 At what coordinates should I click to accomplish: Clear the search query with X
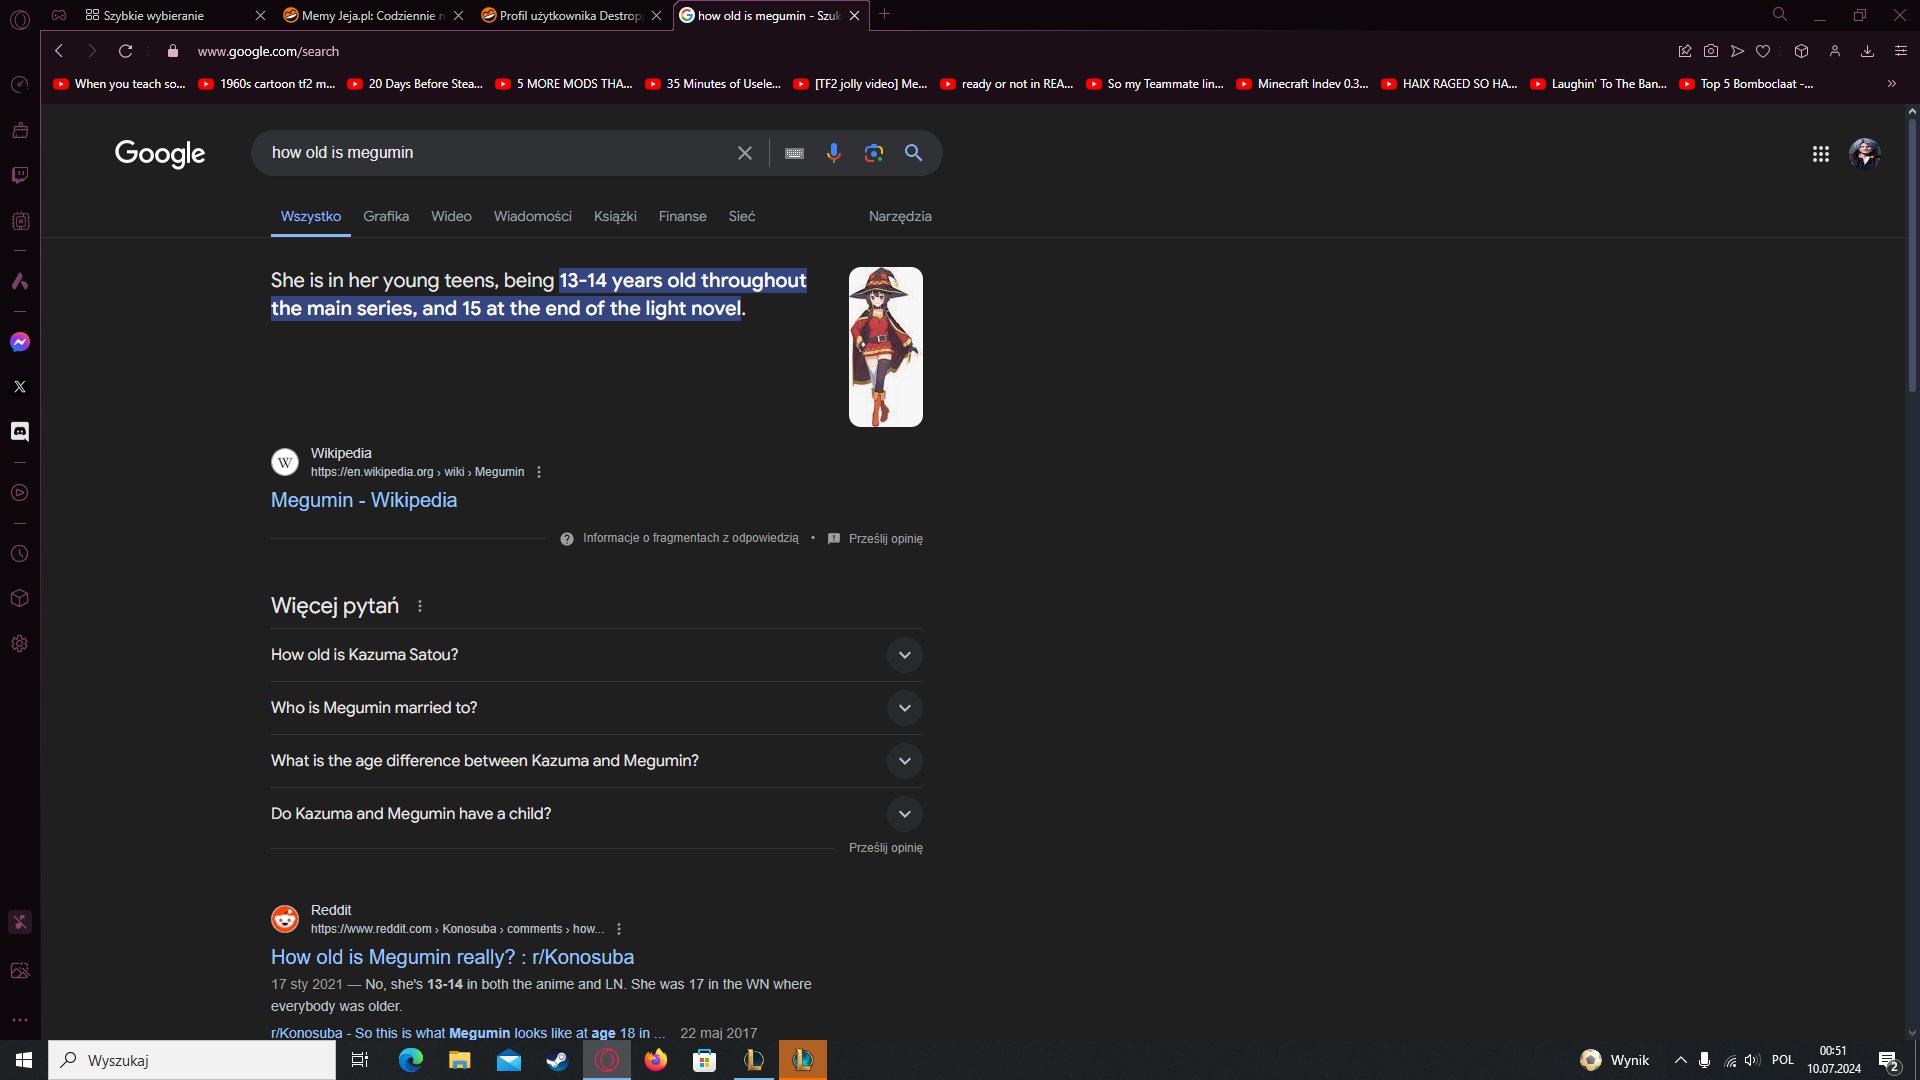point(745,153)
